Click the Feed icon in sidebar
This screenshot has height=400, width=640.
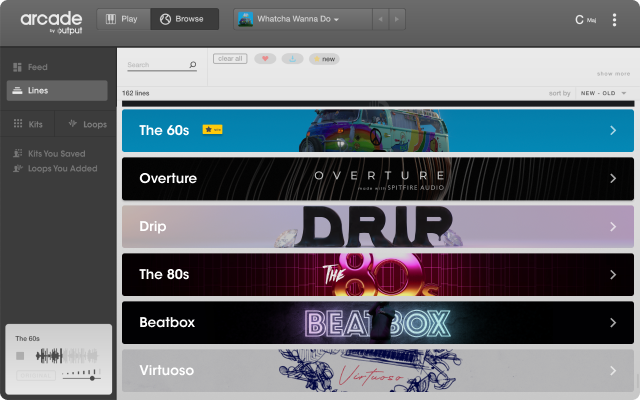(17, 67)
